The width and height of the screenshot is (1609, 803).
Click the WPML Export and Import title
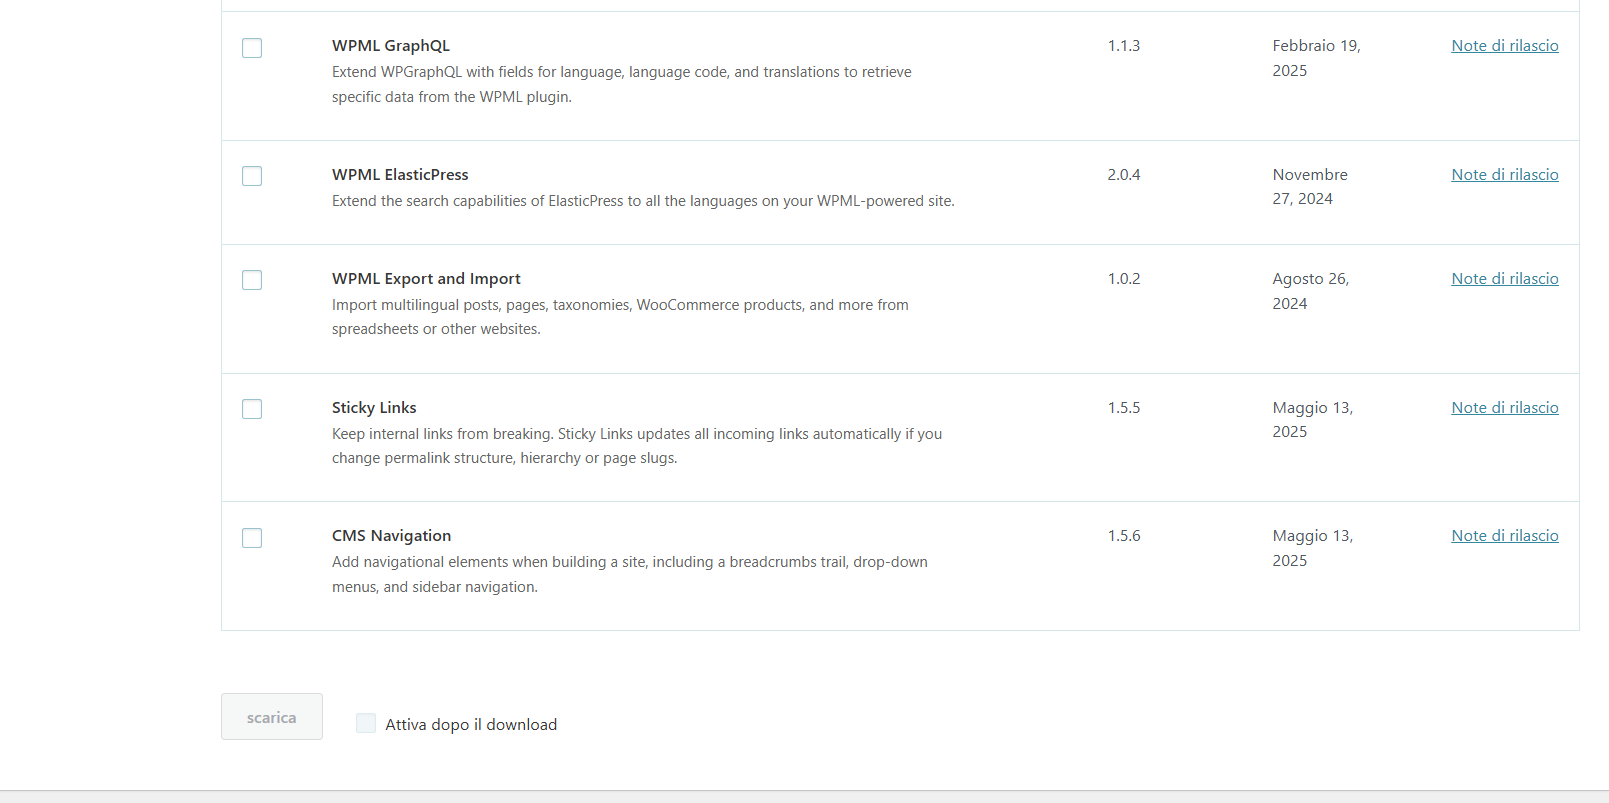coord(426,279)
